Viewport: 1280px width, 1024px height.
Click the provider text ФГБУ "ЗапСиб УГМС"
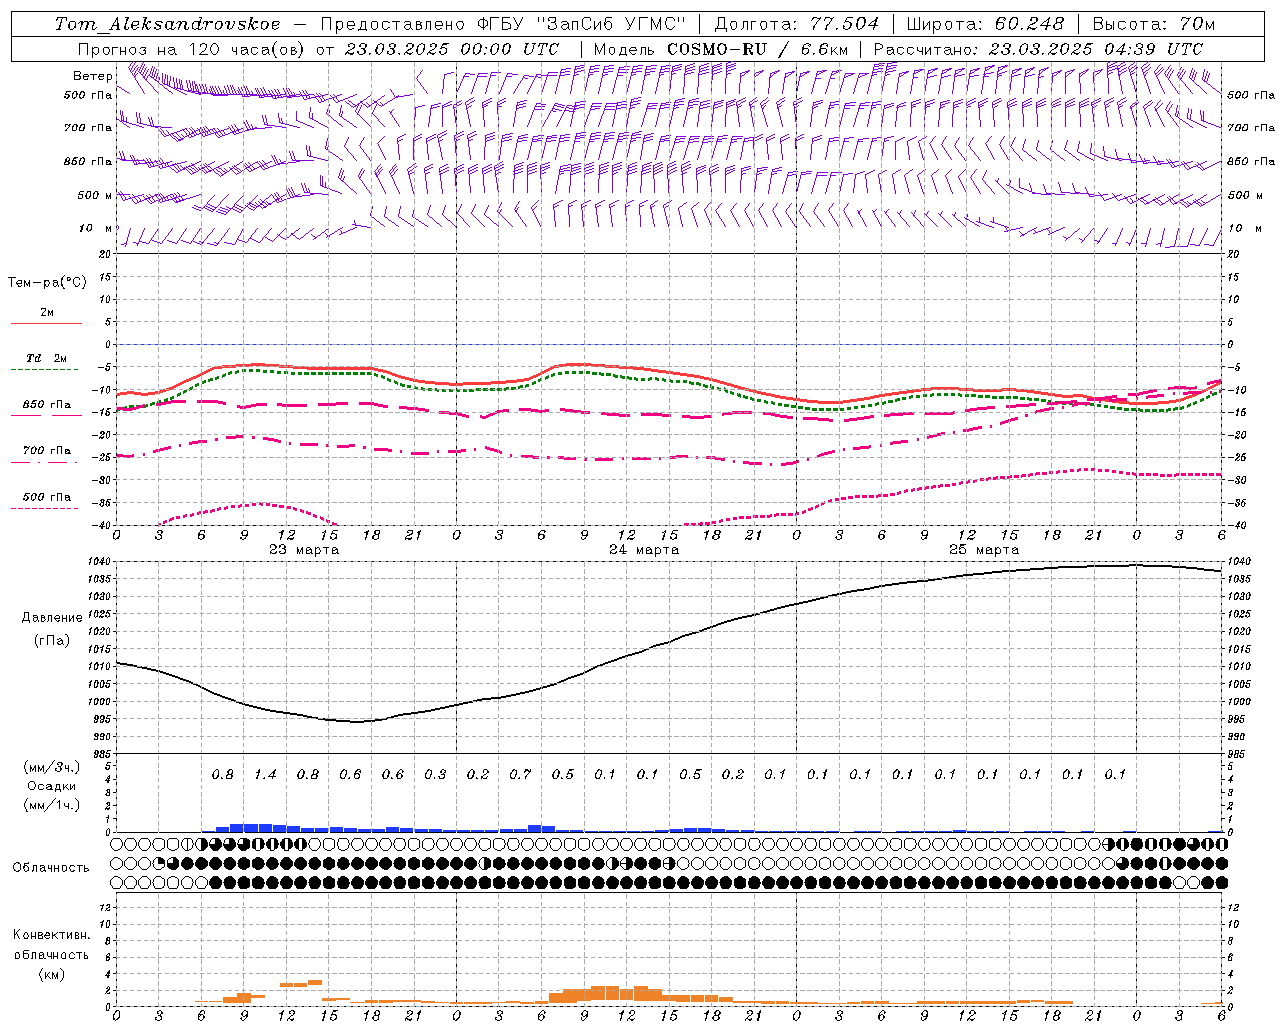(580, 24)
